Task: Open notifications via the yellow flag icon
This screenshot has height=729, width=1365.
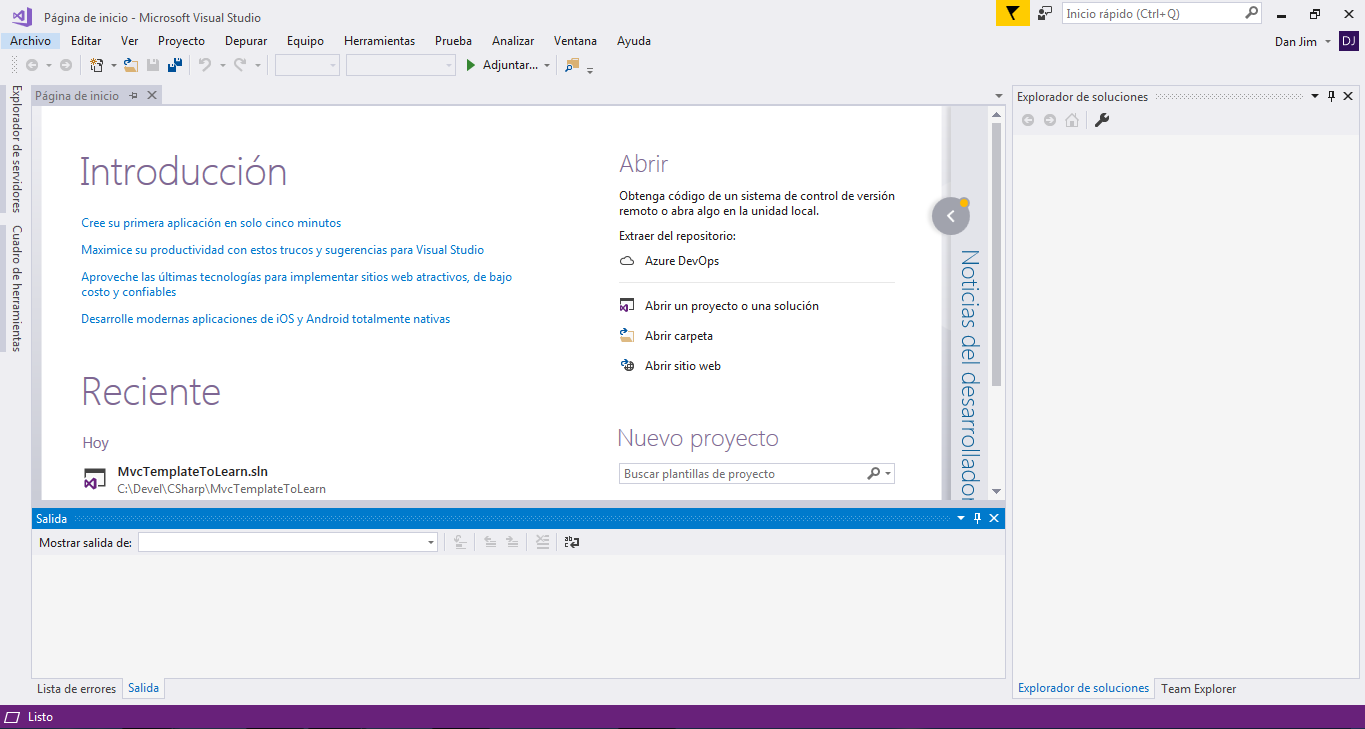Action: (1012, 14)
